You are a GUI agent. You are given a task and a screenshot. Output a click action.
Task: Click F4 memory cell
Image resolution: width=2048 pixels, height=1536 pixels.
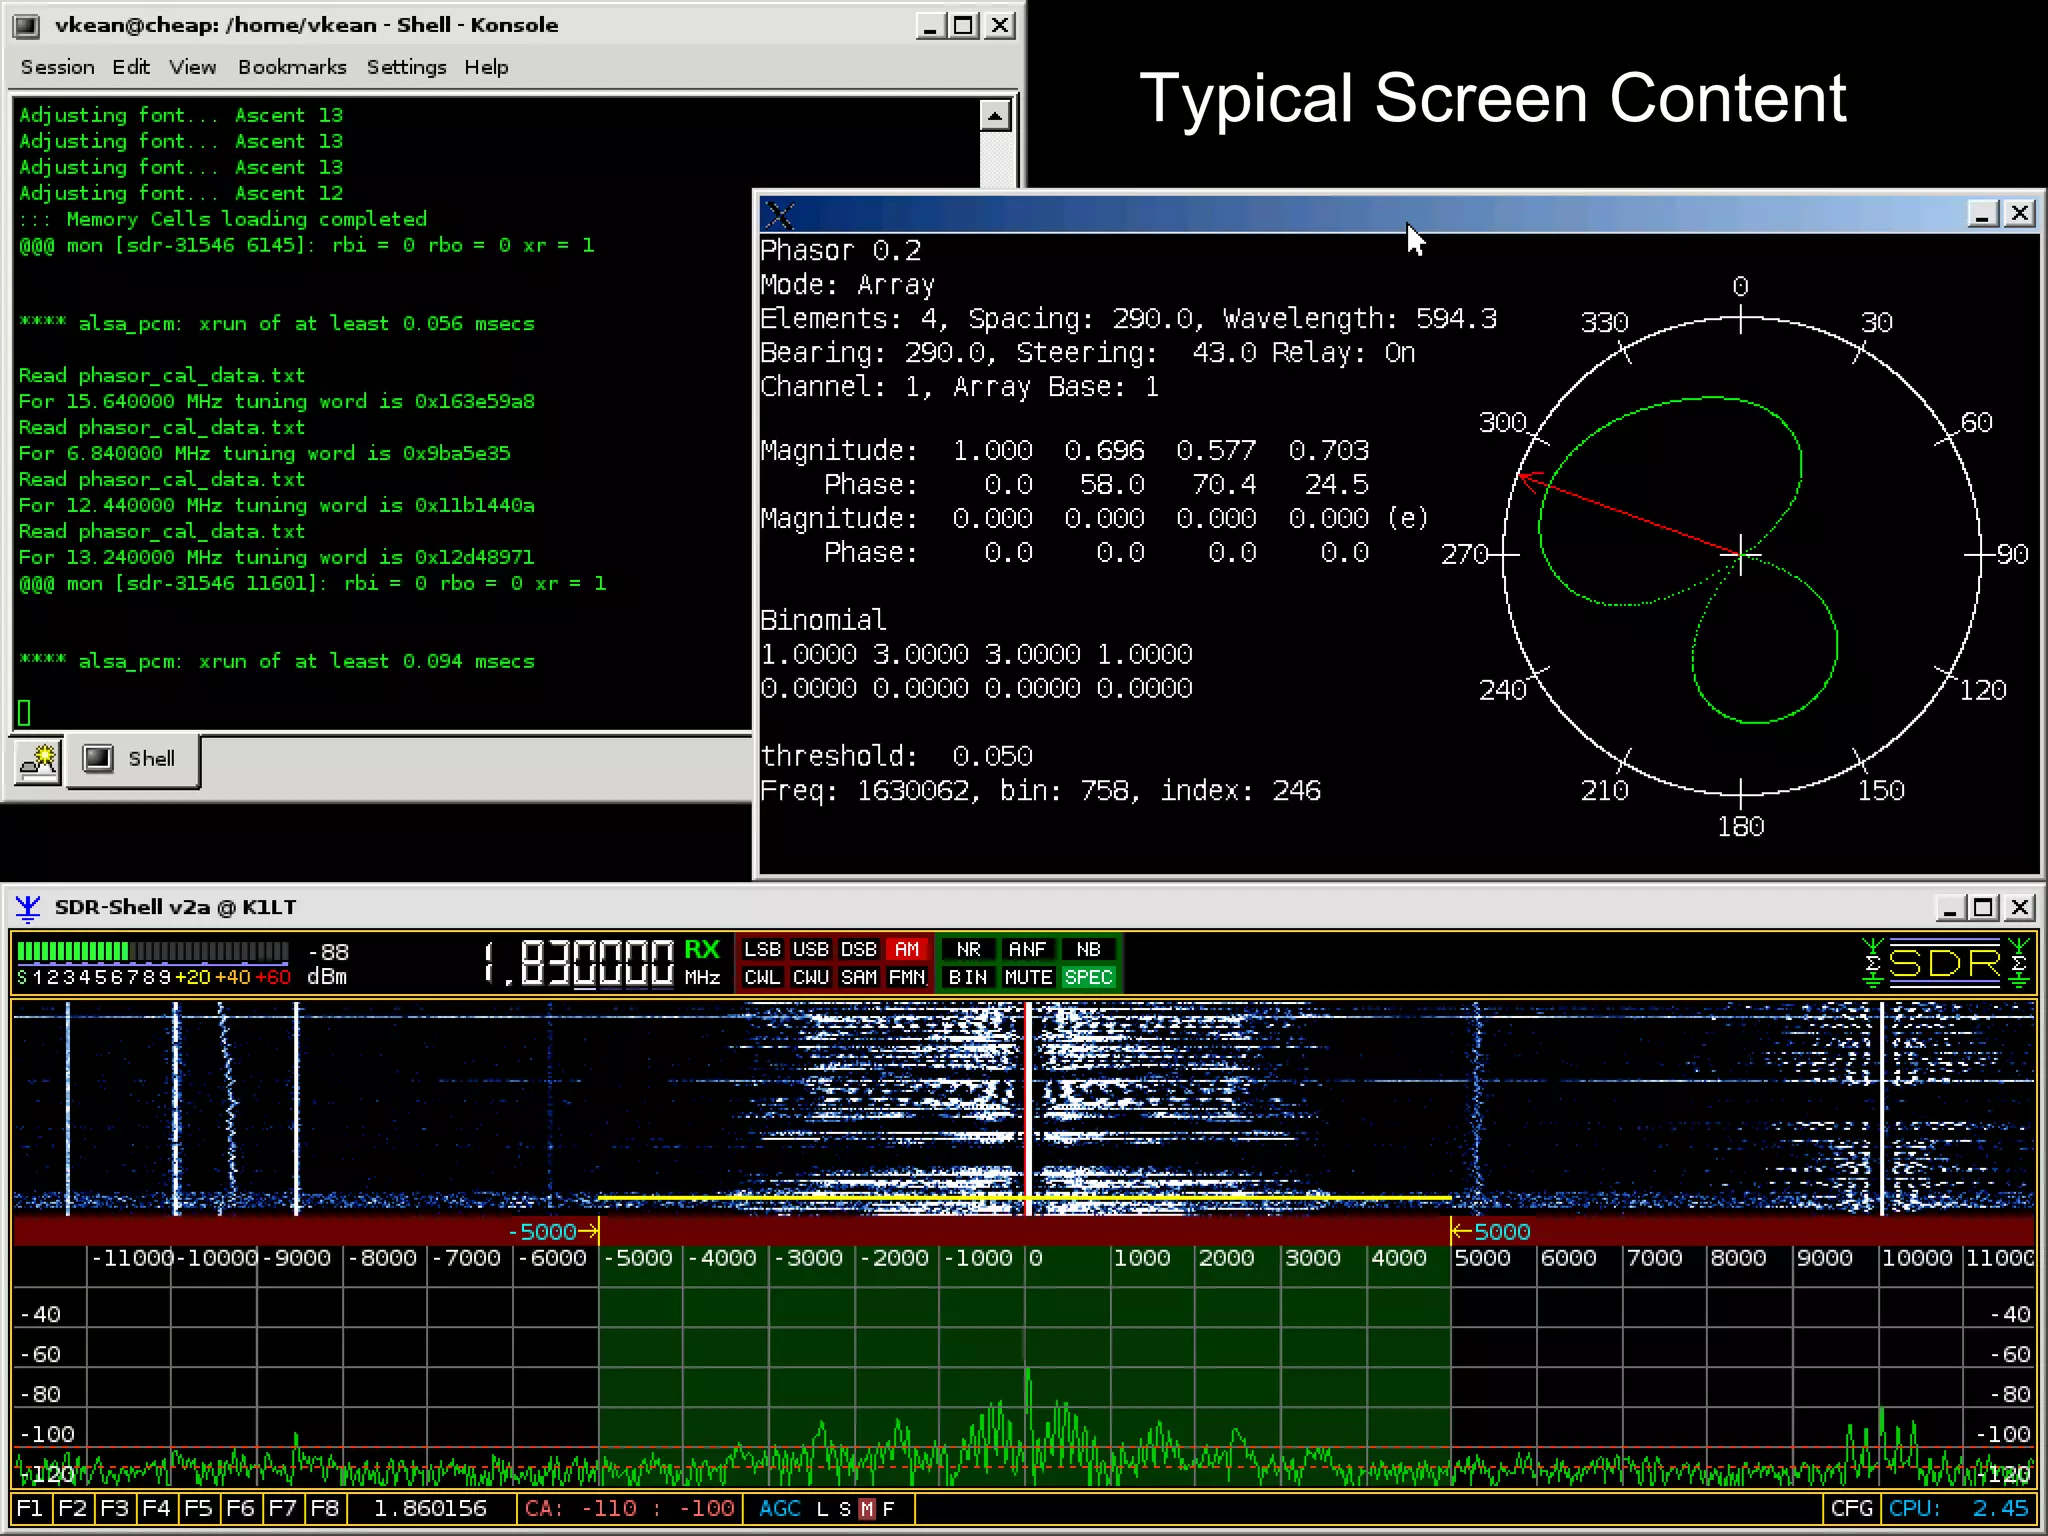(156, 1508)
